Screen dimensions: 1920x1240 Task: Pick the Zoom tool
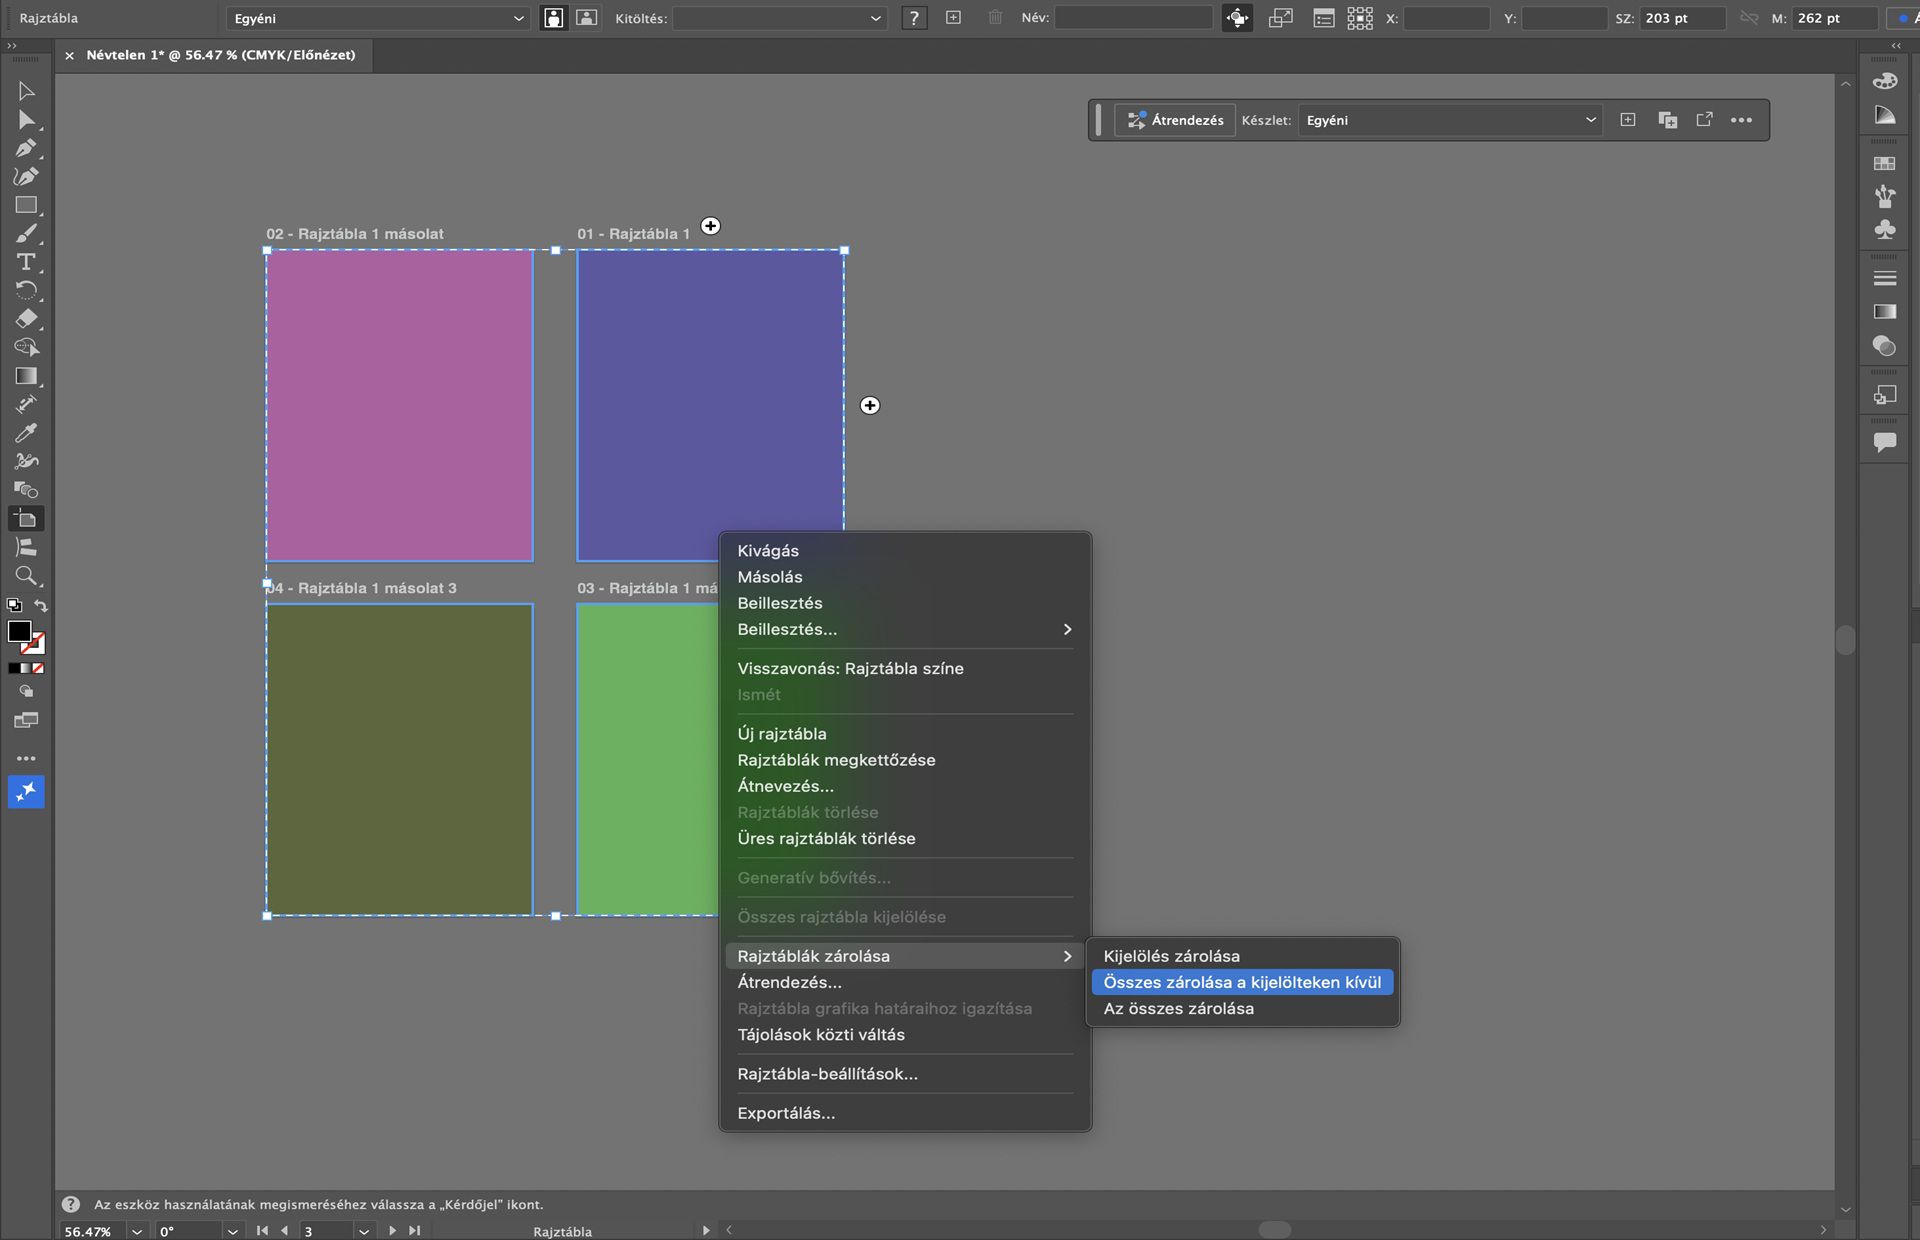tap(26, 576)
